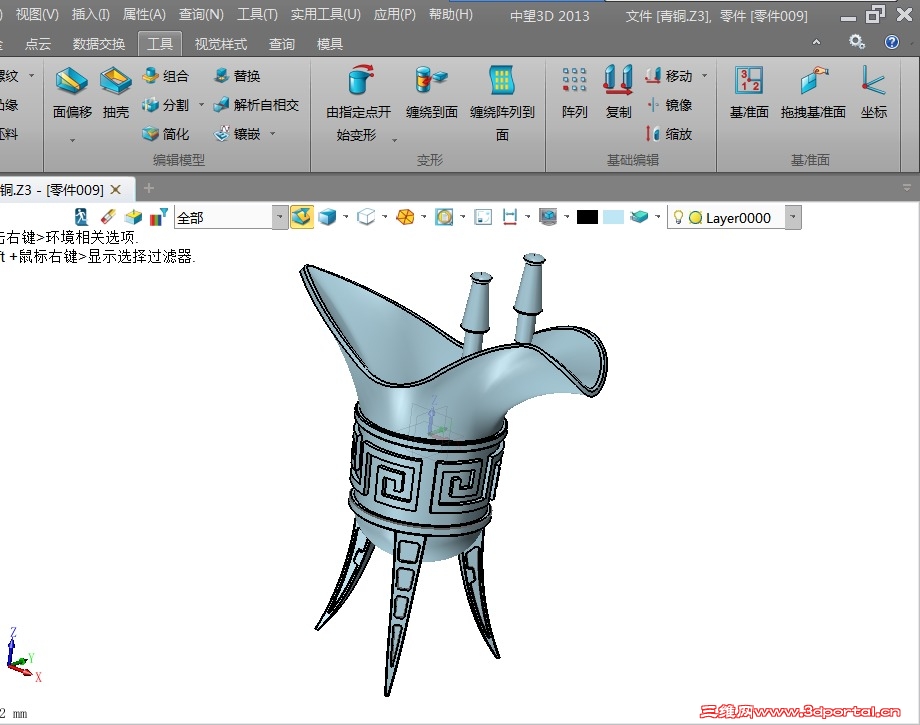Select the 缠绕阵列到面 tool
This screenshot has height=725, width=920.
(x=502, y=103)
